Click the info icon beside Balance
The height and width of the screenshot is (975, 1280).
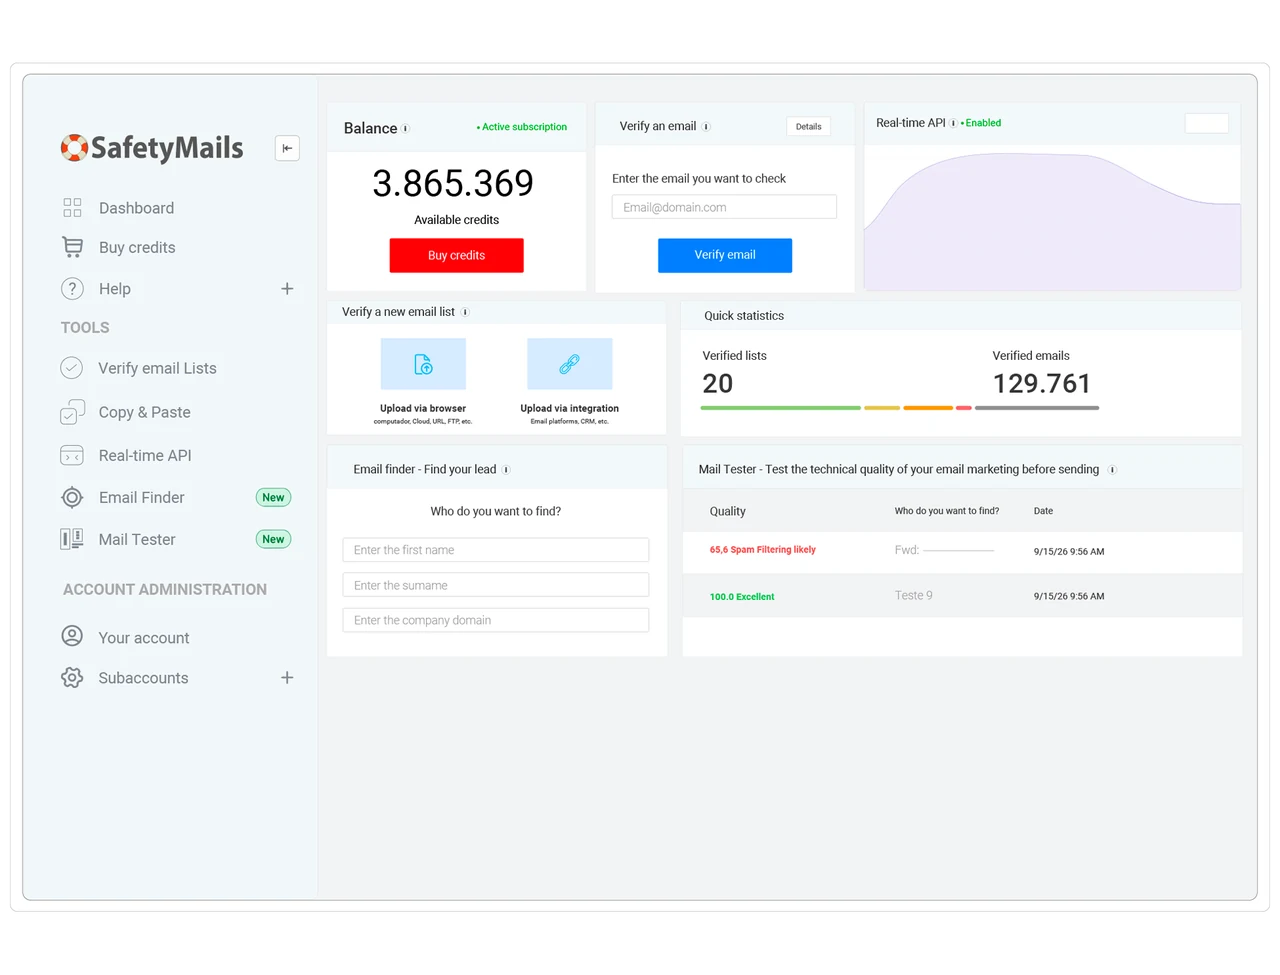coord(405,128)
